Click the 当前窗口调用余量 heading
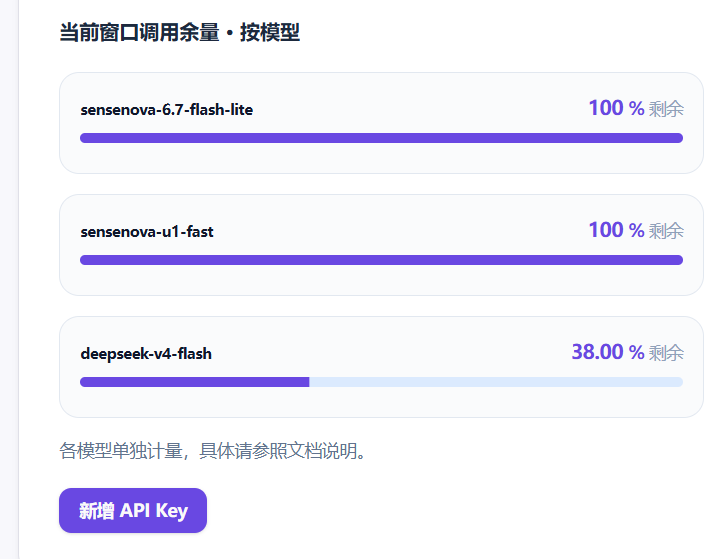 [x=179, y=33]
